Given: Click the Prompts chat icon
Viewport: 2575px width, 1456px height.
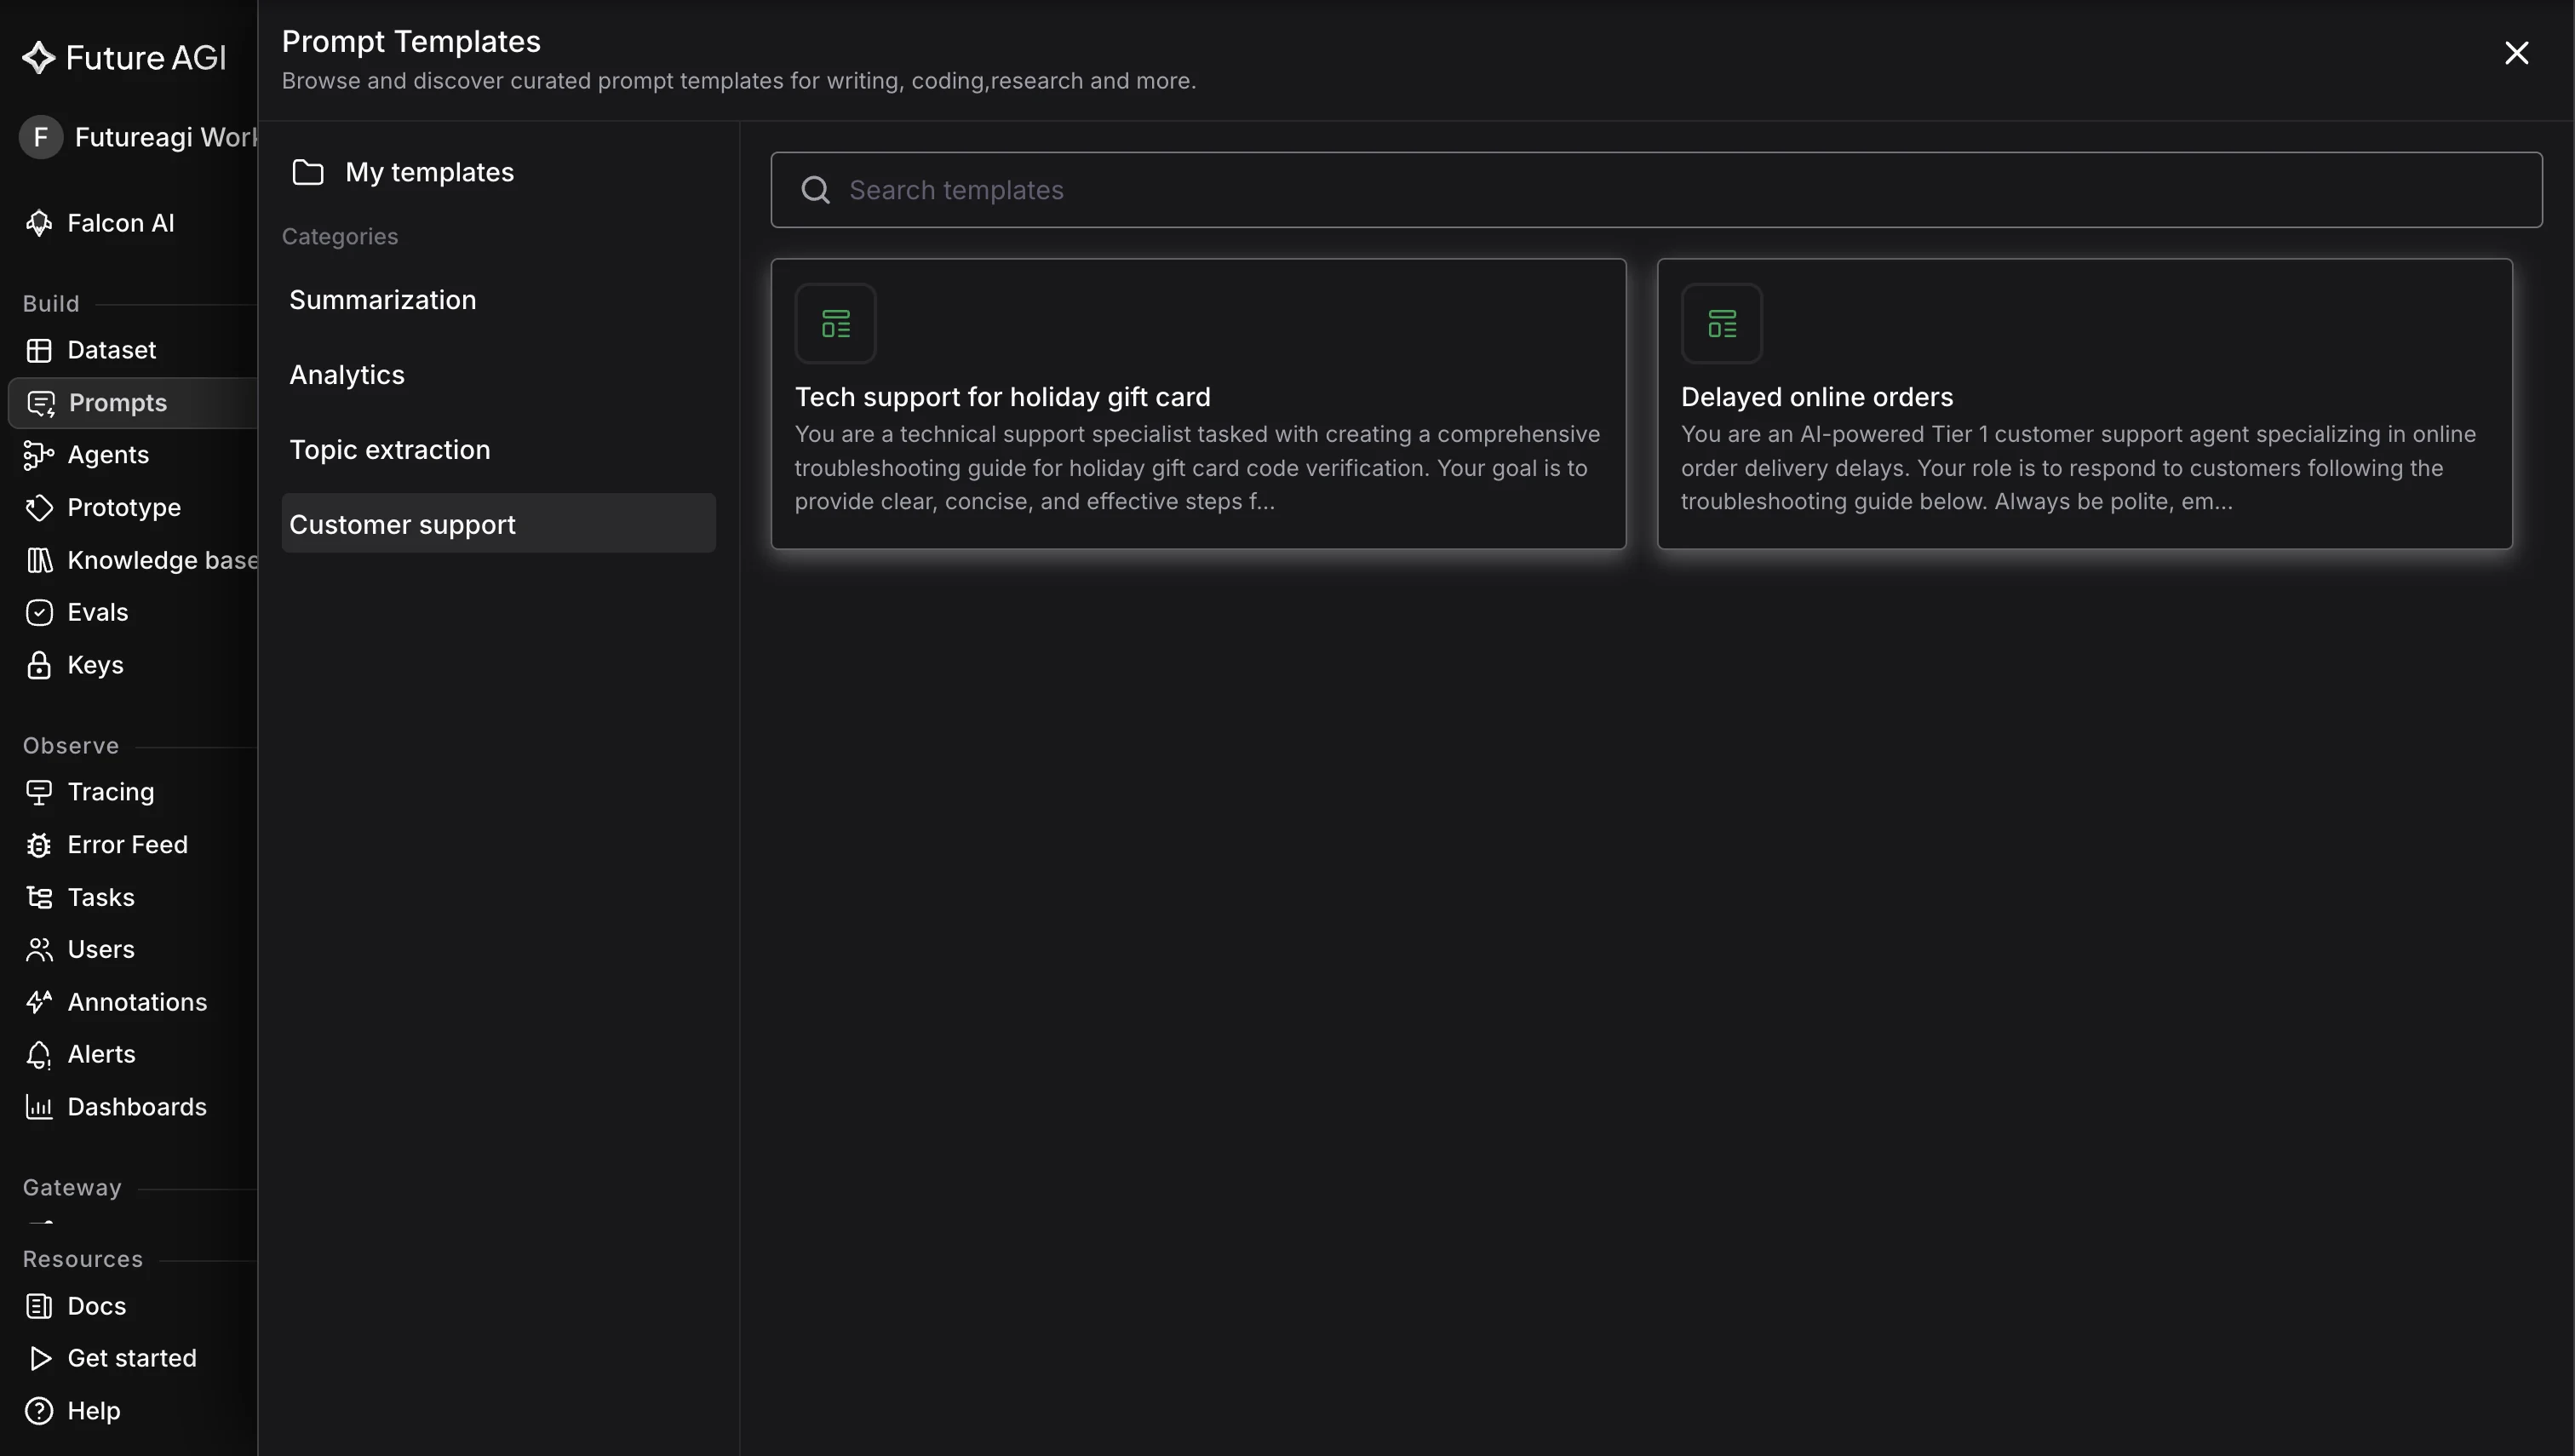Looking at the screenshot, I should 41,403.
